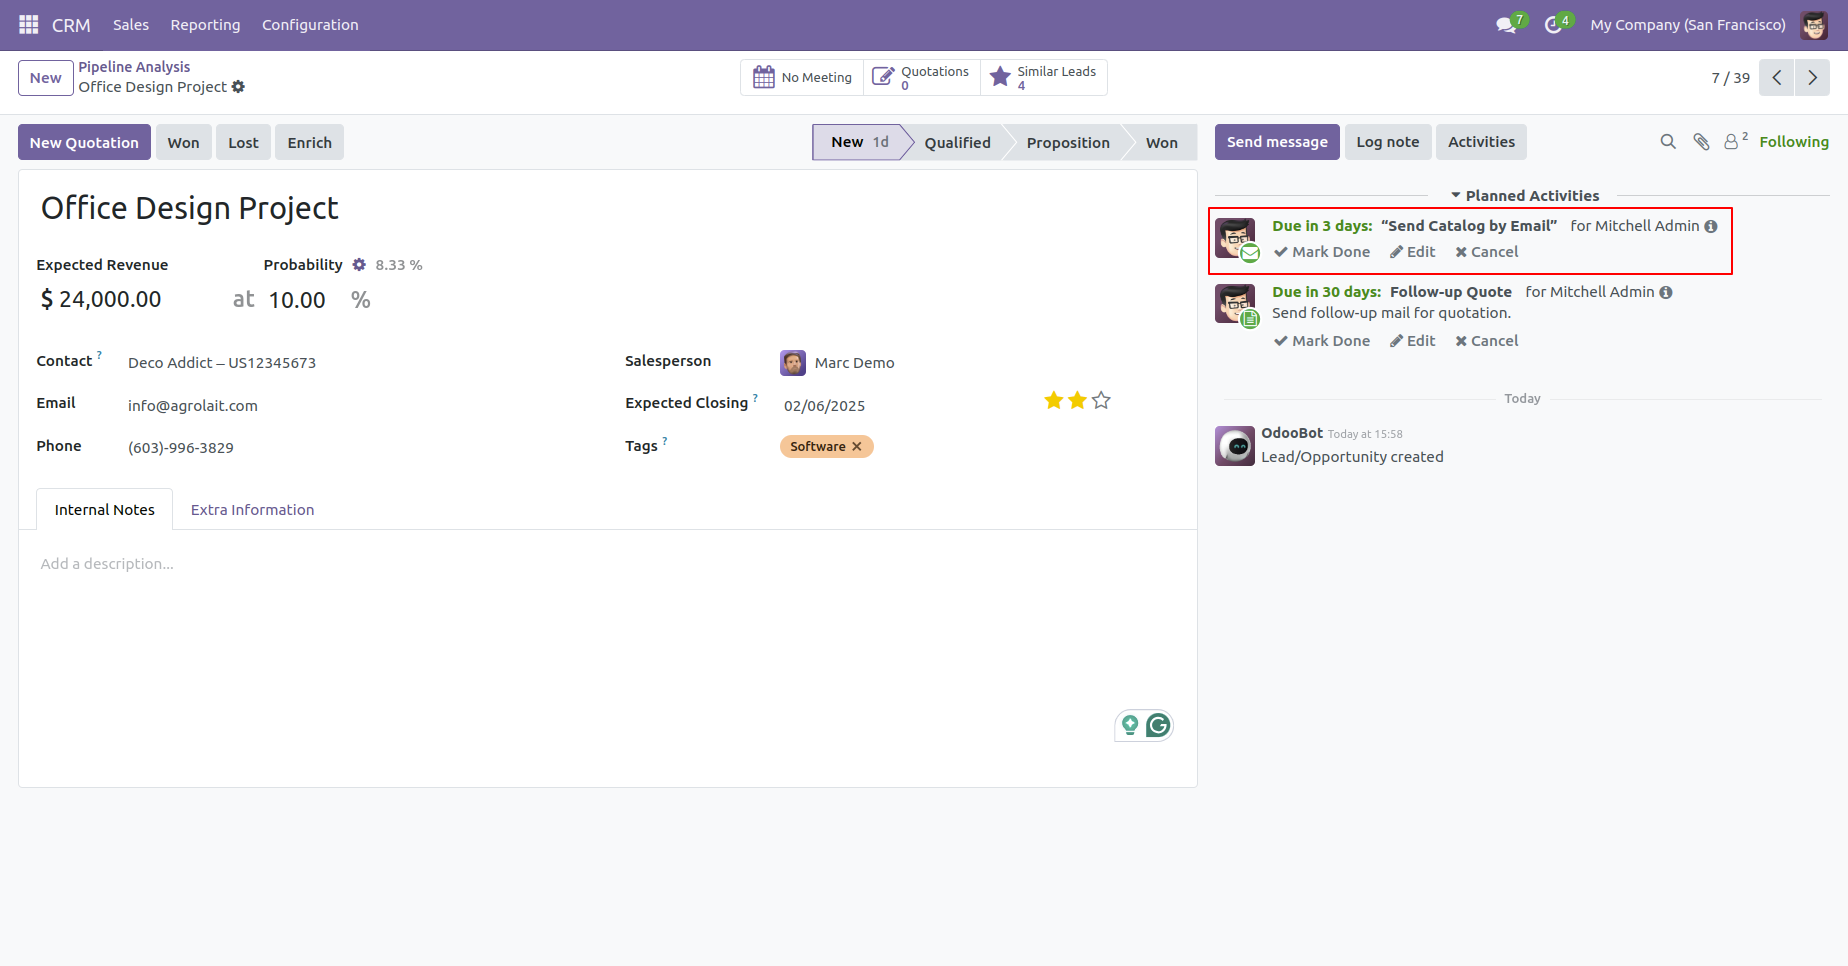
Task: Go to the previous record arrow
Action: [x=1777, y=77]
